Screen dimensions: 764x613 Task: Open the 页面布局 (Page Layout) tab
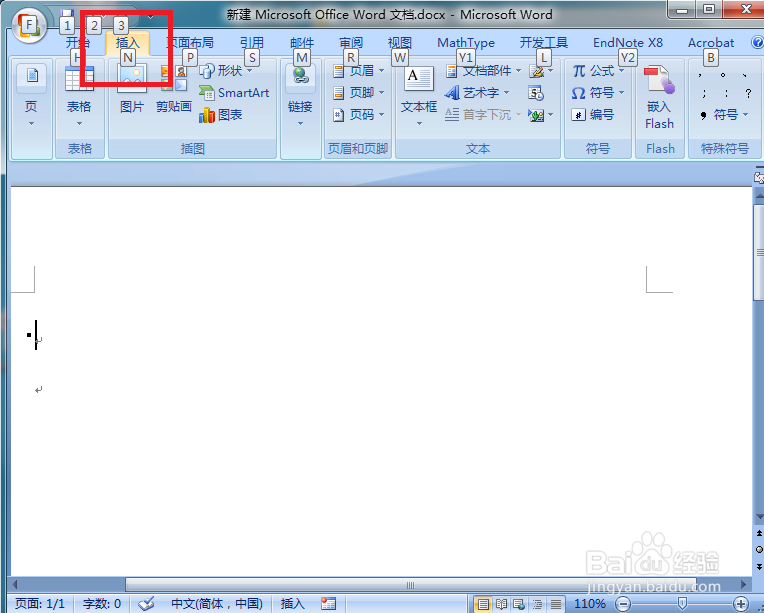point(190,43)
